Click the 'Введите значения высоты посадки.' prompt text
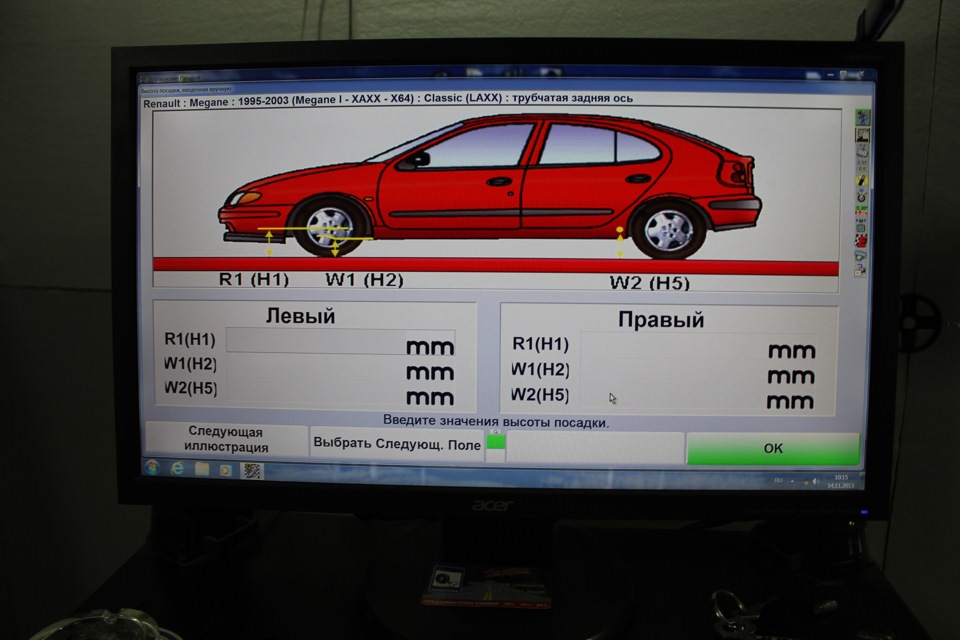The height and width of the screenshot is (640, 960). point(496,421)
